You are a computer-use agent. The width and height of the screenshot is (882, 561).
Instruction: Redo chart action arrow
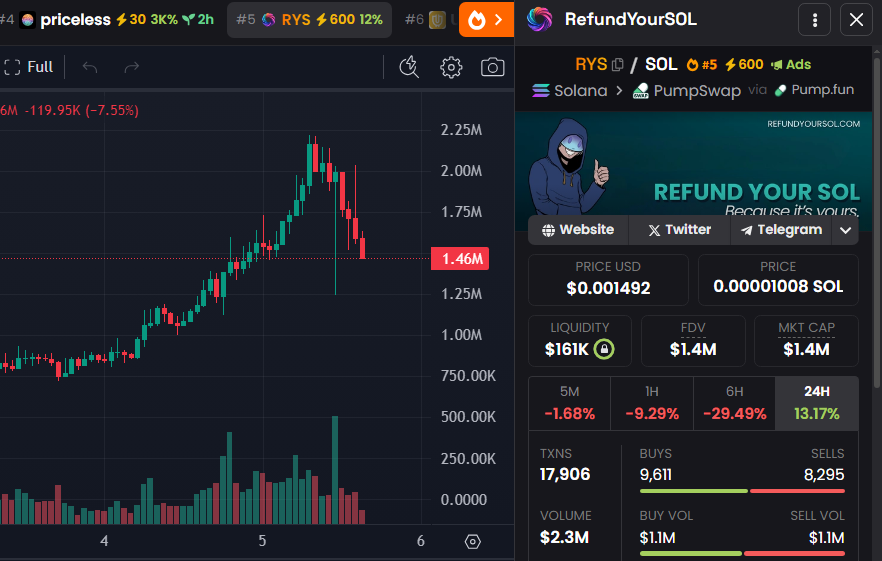coord(132,67)
